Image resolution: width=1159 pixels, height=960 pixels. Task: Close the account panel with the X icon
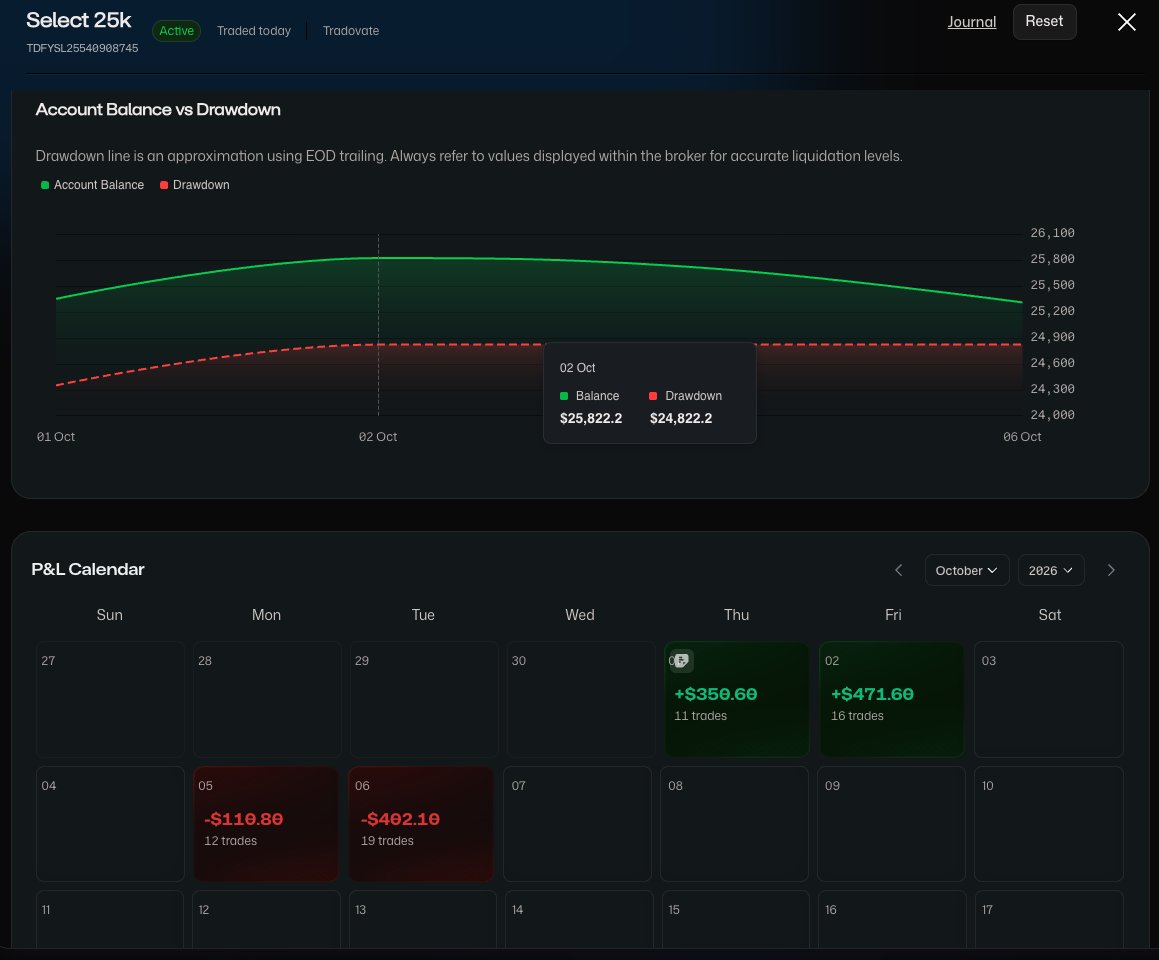tap(1126, 22)
